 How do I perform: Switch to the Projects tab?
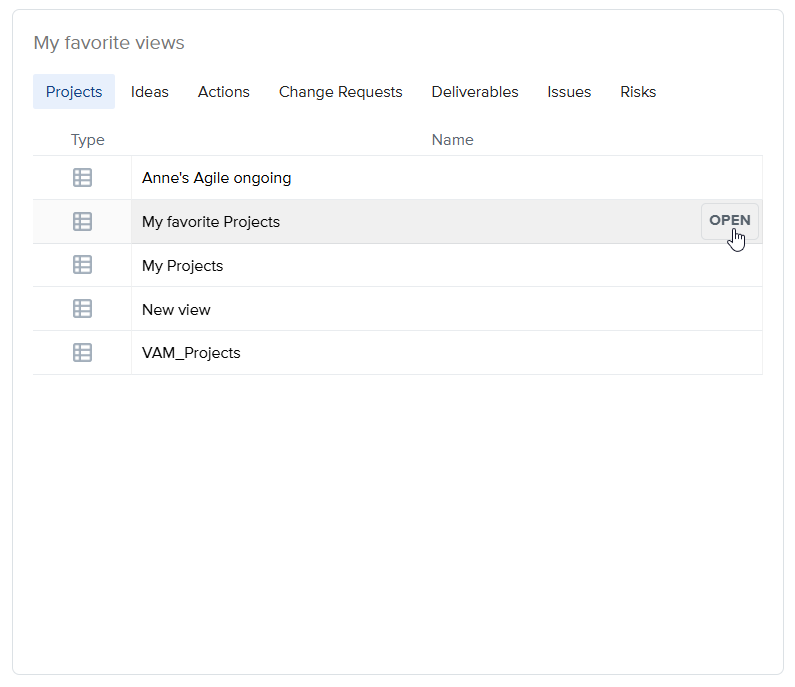[x=74, y=92]
